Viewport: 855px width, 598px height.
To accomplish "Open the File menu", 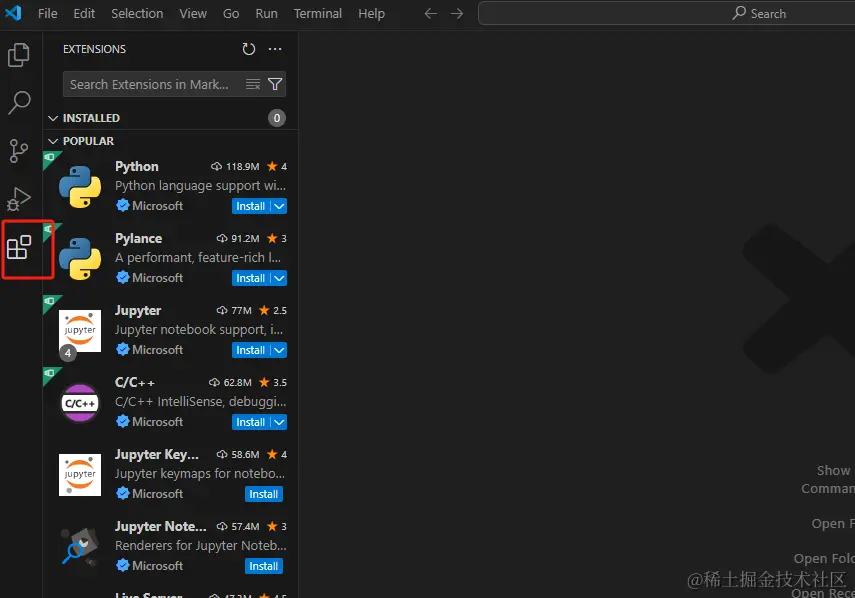I will coord(47,13).
